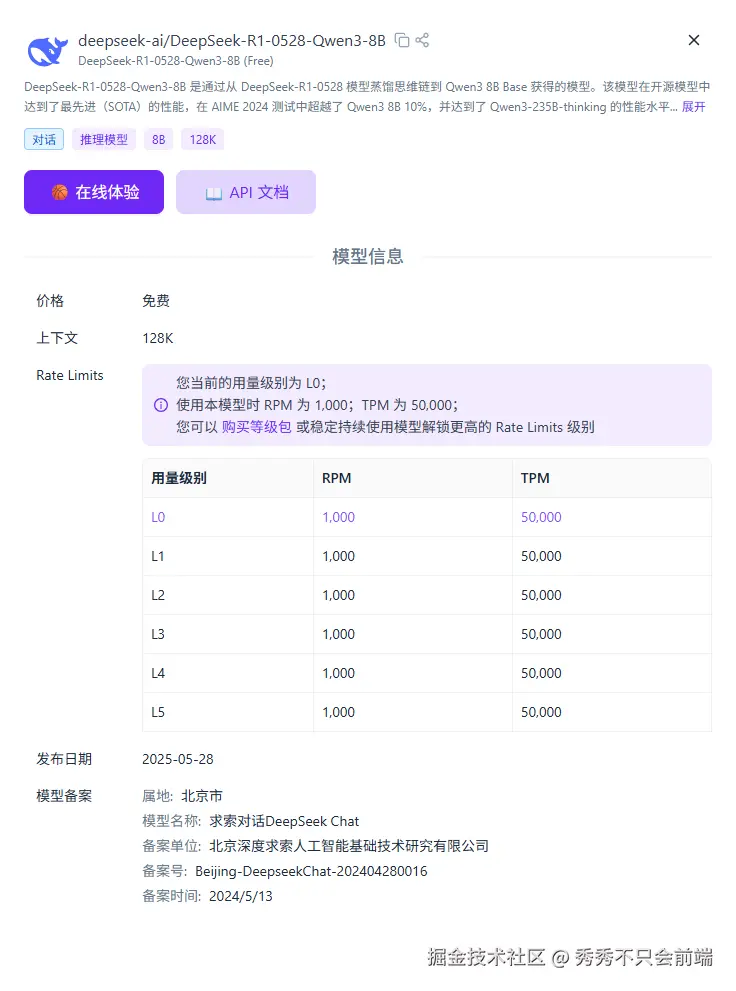
Task: Click the release date 2025-05-28
Action: pyautogui.click(x=178, y=759)
